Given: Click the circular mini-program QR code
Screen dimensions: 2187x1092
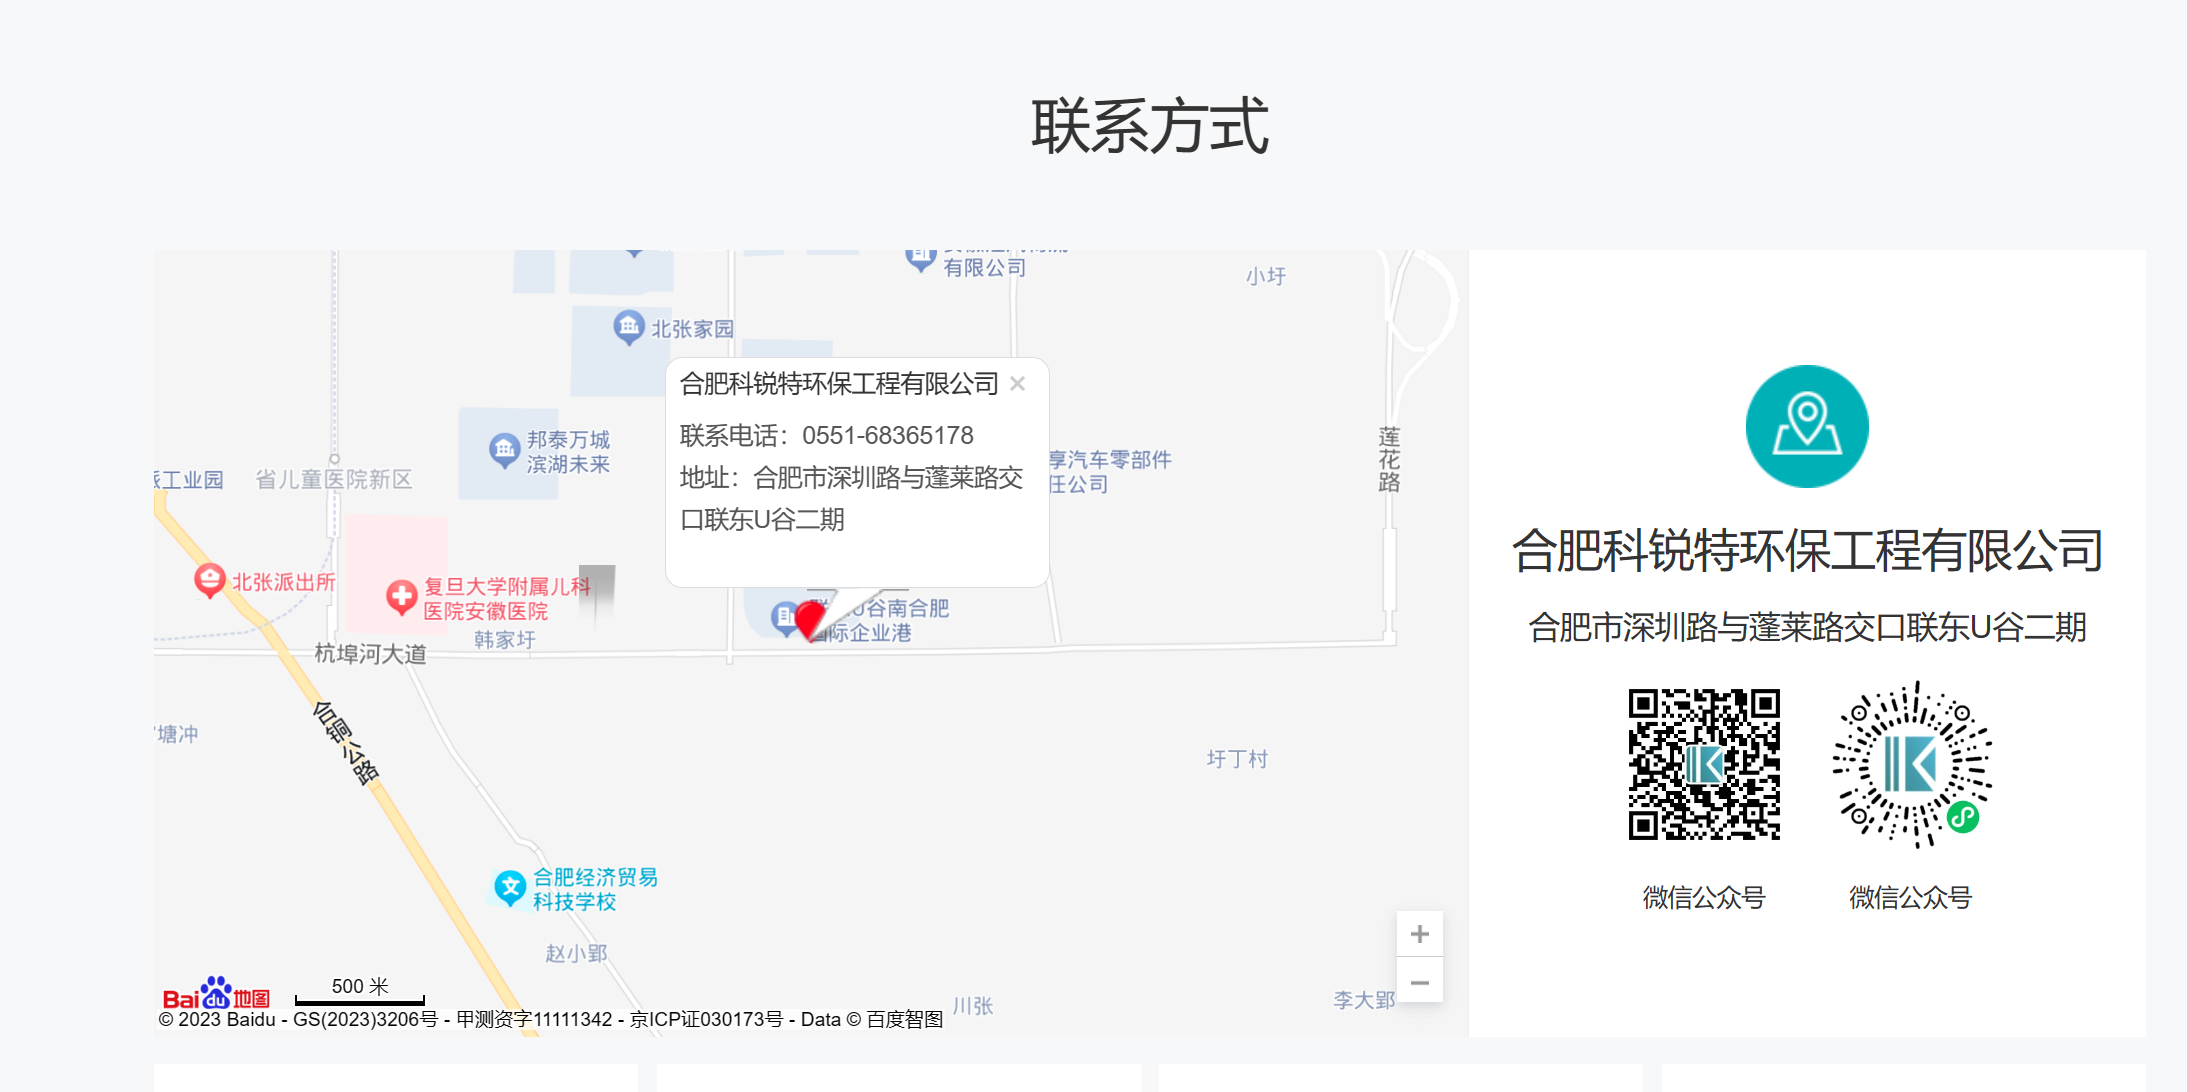Looking at the screenshot, I should (1911, 765).
